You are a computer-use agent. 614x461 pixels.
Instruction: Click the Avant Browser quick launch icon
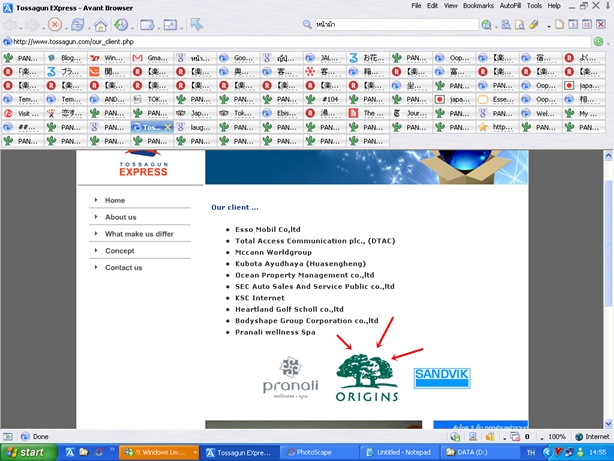[70, 452]
